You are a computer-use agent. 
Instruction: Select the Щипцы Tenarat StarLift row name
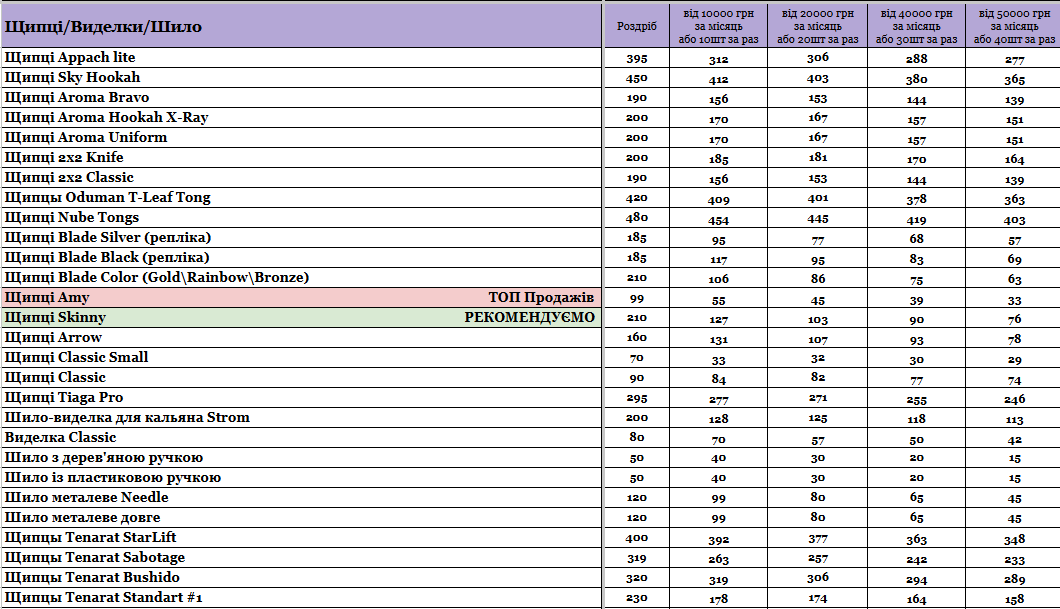pyautogui.click(x=90, y=538)
